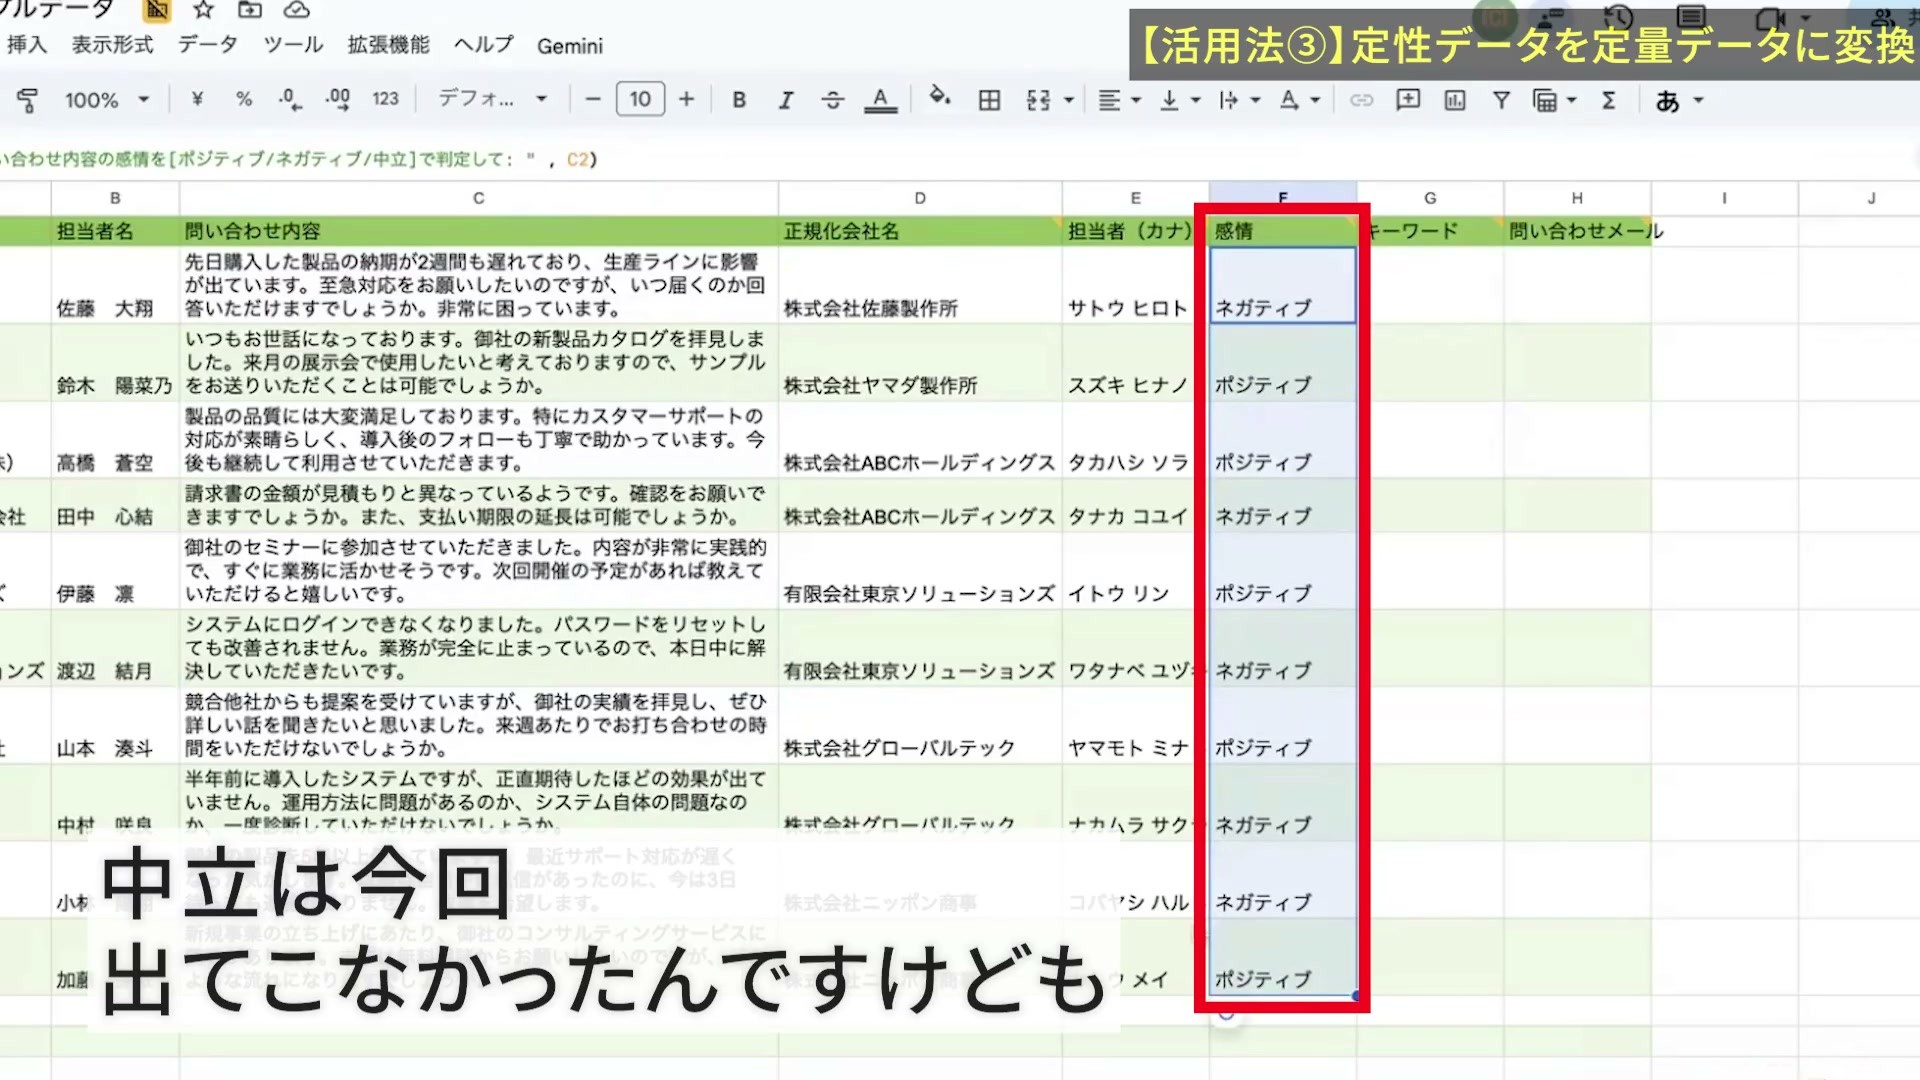
Task: Decrease decimal places button
Action: click(x=290, y=99)
